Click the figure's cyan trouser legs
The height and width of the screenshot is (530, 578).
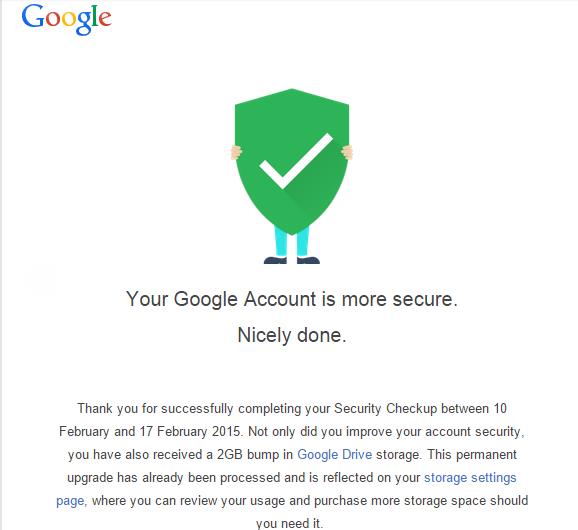[292, 241]
